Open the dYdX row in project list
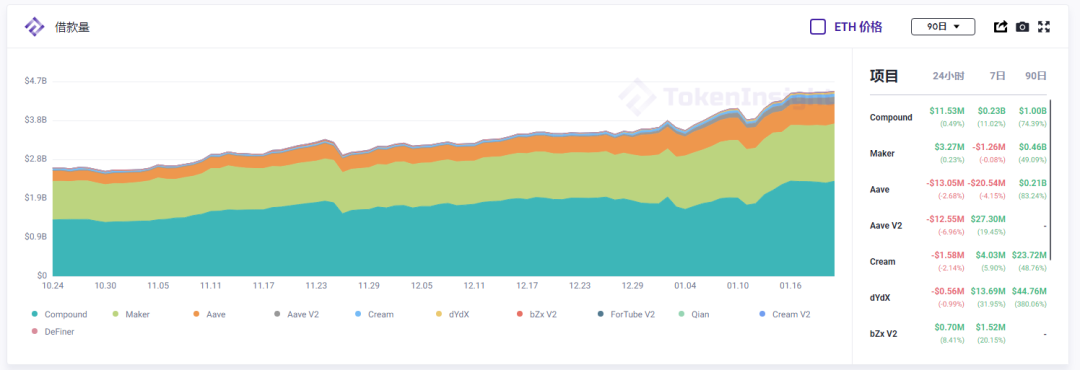 click(x=958, y=298)
